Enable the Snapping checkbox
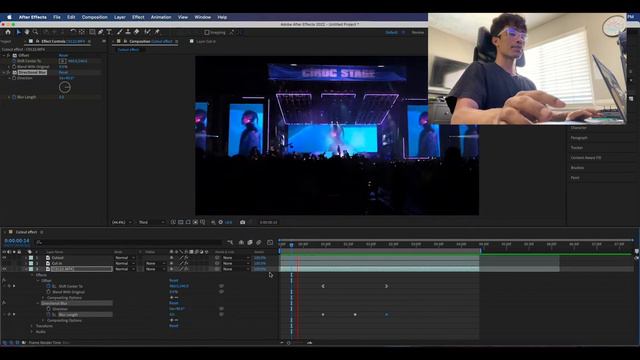The height and width of the screenshot is (360, 640). point(207,32)
